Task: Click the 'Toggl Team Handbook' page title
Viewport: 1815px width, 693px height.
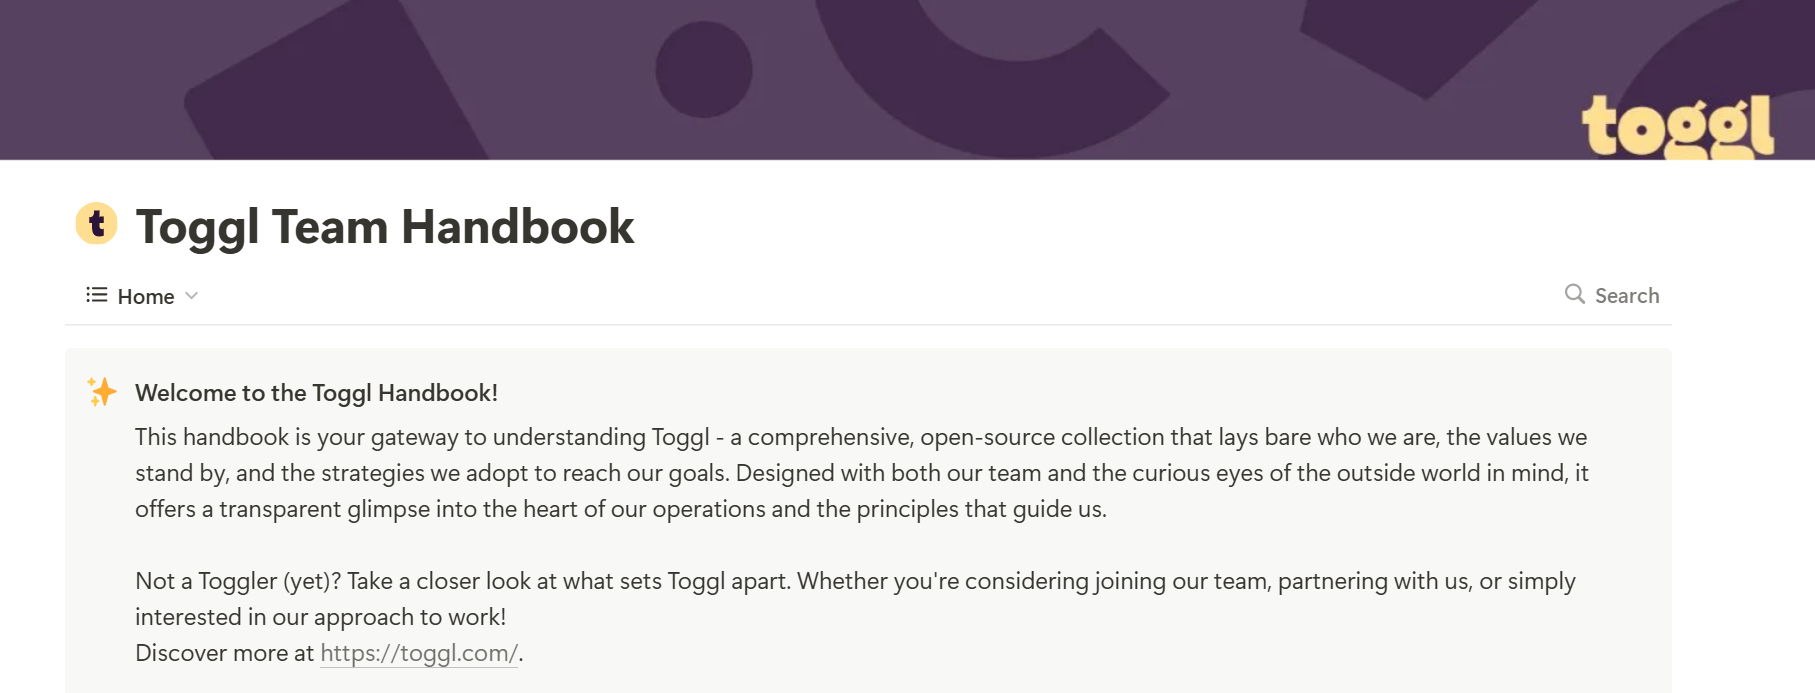Action: click(385, 227)
